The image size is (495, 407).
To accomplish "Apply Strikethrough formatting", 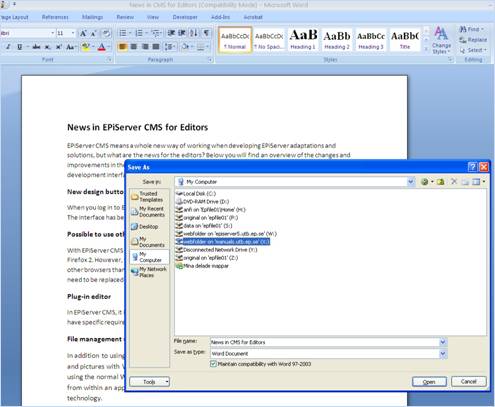I will (36, 47).
